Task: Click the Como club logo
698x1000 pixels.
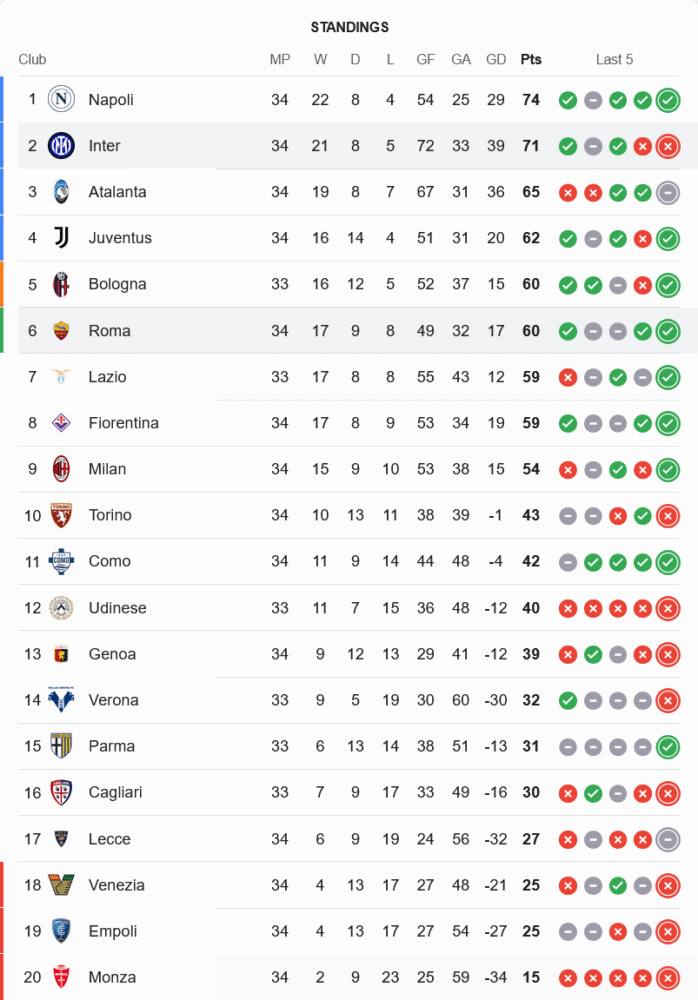Action: click(x=61, y=561)
